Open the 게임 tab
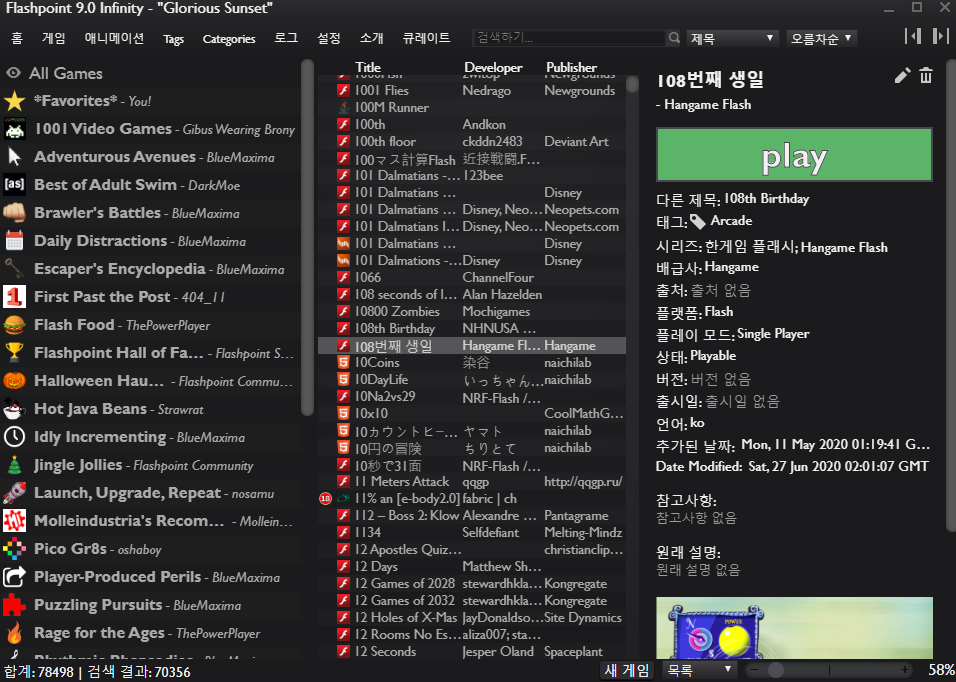The image size is (956, 682). [54, 38]
